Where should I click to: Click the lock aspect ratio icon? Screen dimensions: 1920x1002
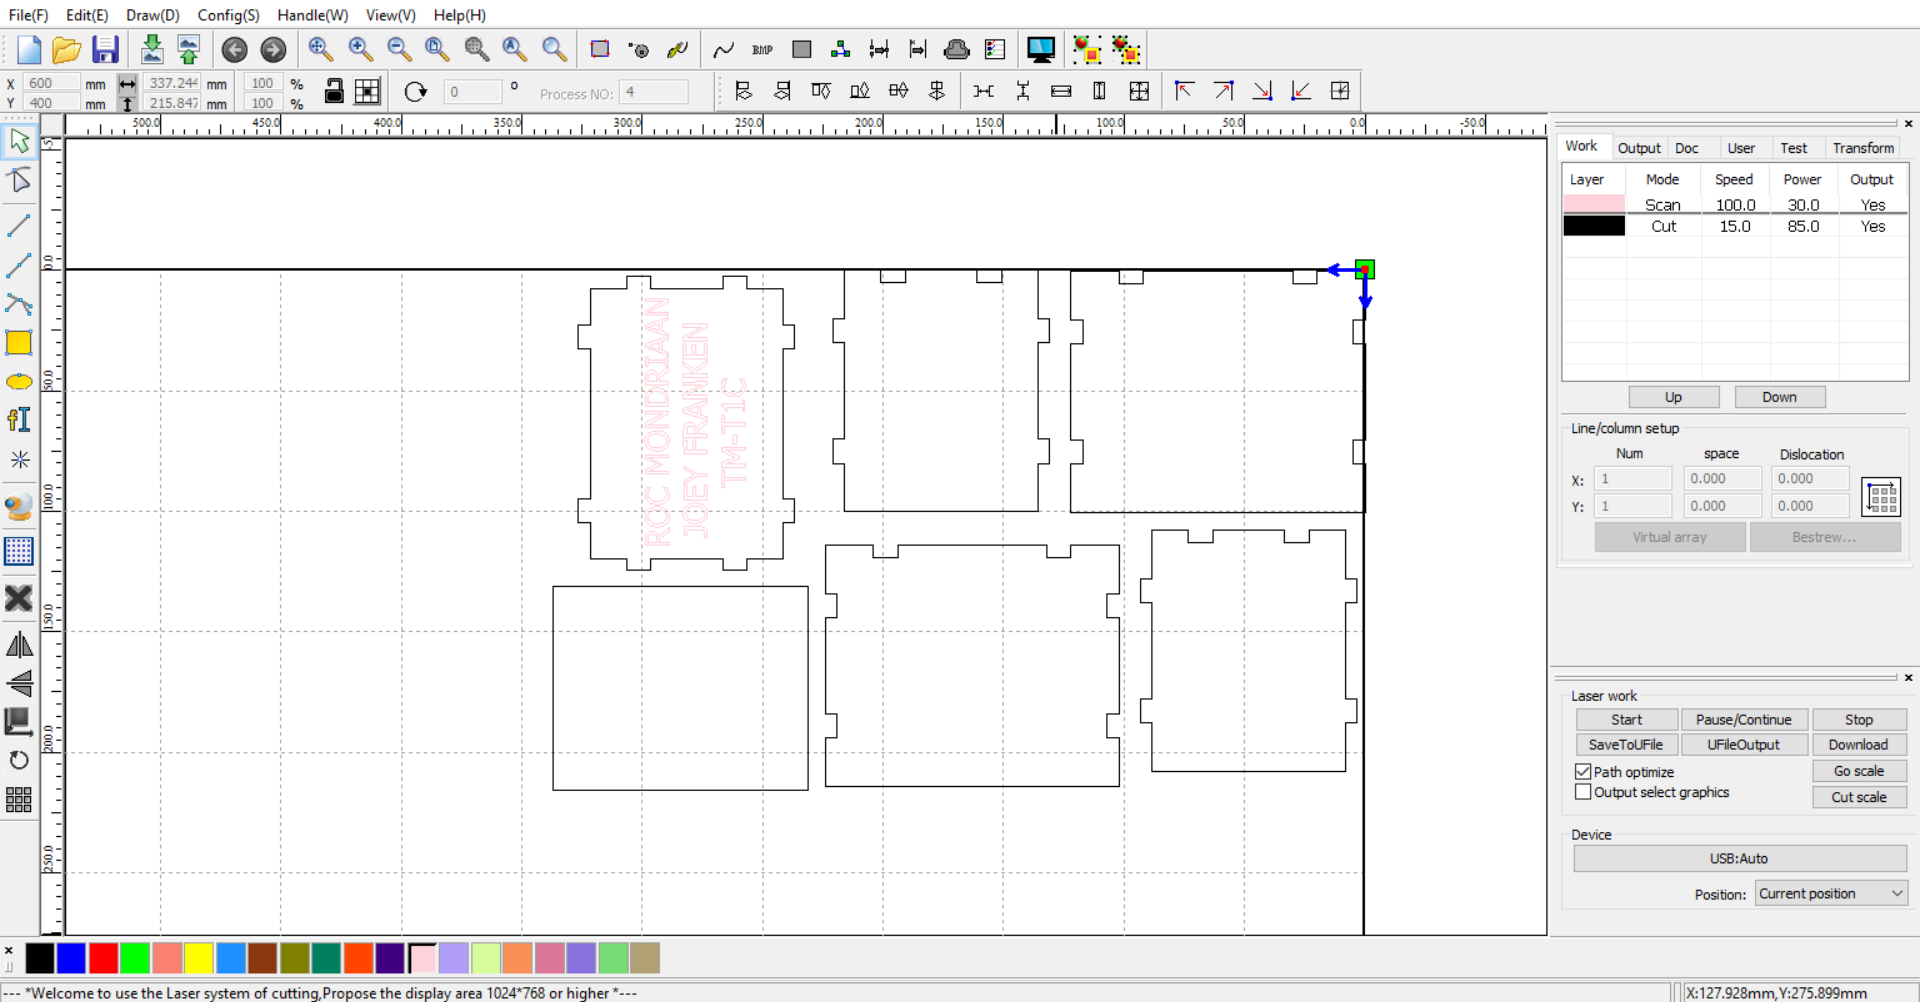point(334,92)
